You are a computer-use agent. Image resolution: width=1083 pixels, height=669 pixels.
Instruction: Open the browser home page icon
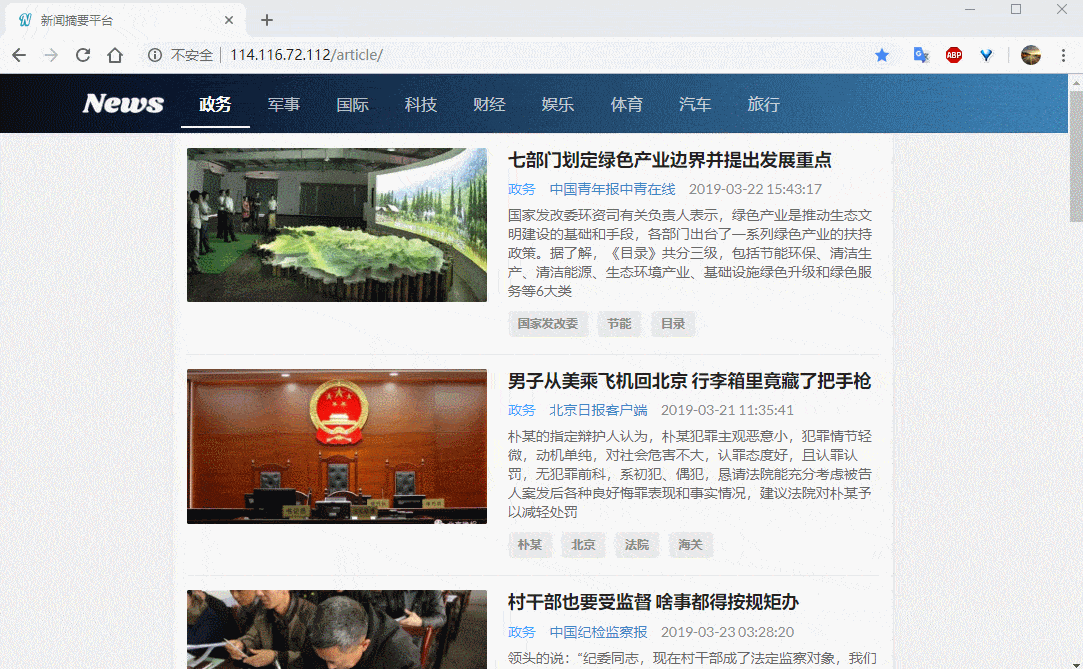coord(115,55)
